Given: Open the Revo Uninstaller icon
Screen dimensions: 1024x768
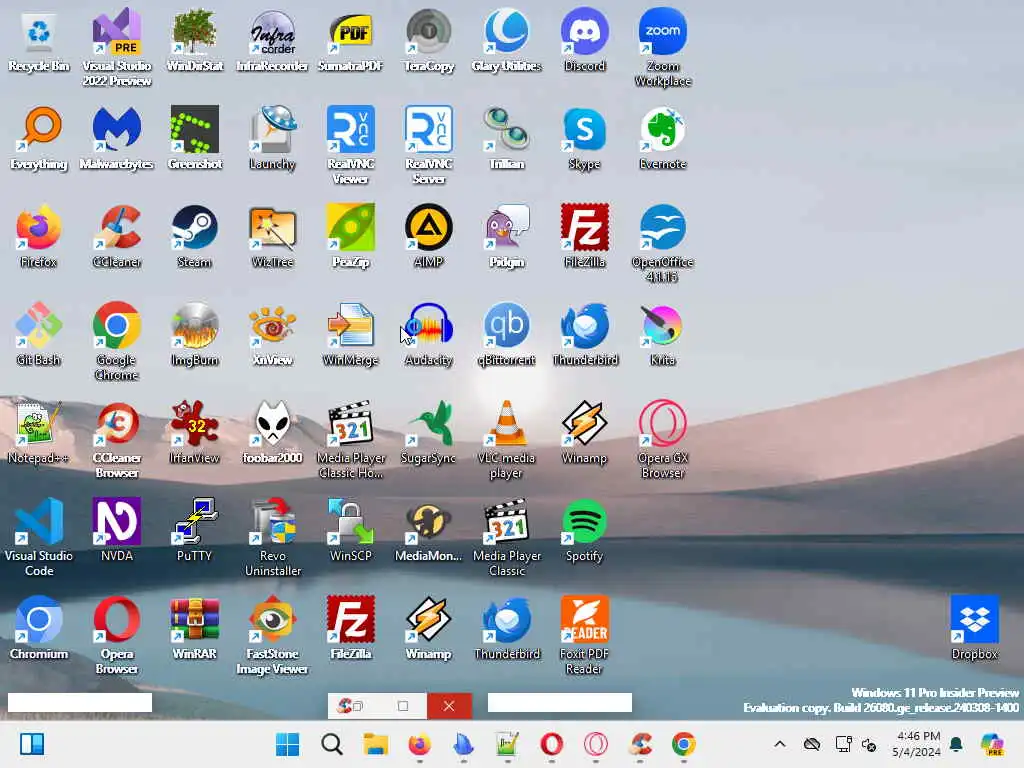Looking at the screenshot, I should pos(272,537).
